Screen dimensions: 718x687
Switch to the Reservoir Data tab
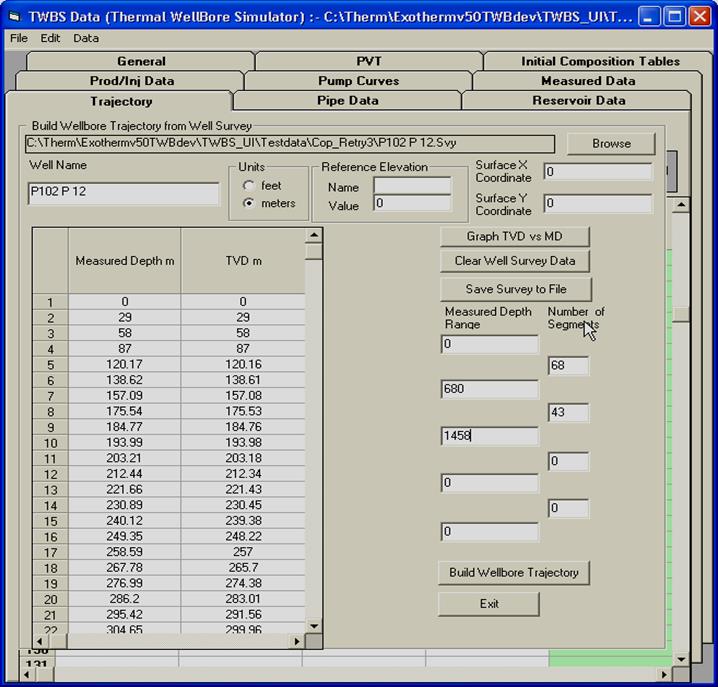(x=578, y=101)
